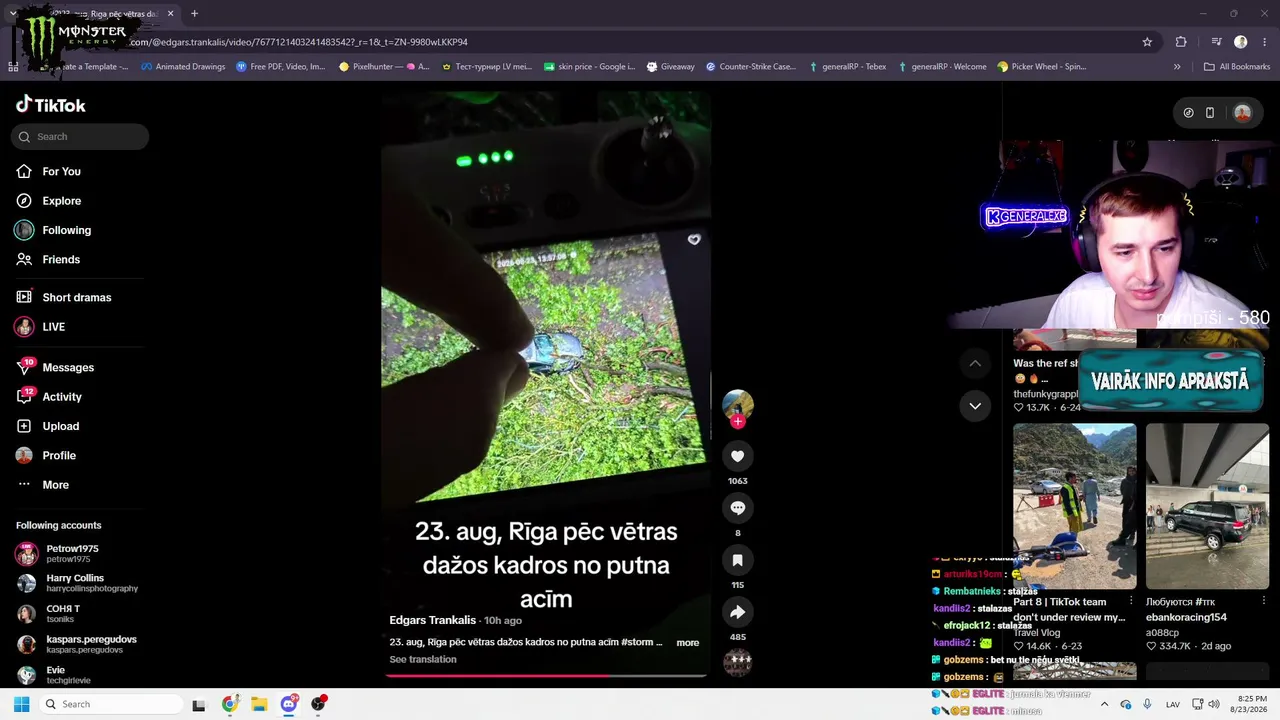Open Harry Collins following account
1280x720 pixels.
point(77,583)
